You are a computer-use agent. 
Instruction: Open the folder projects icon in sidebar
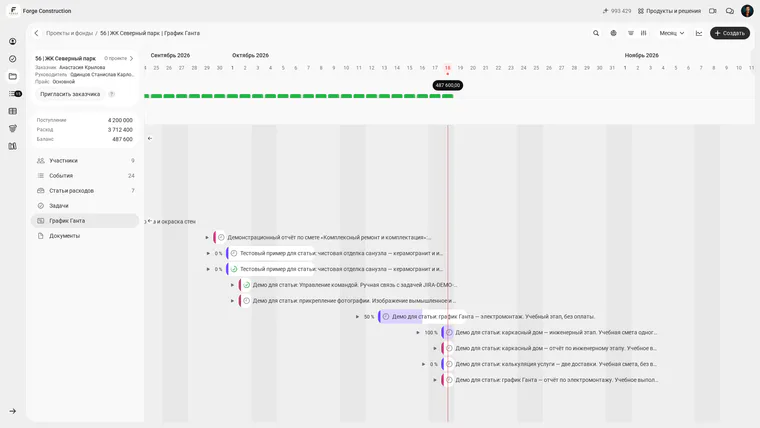tap(13, 76)
